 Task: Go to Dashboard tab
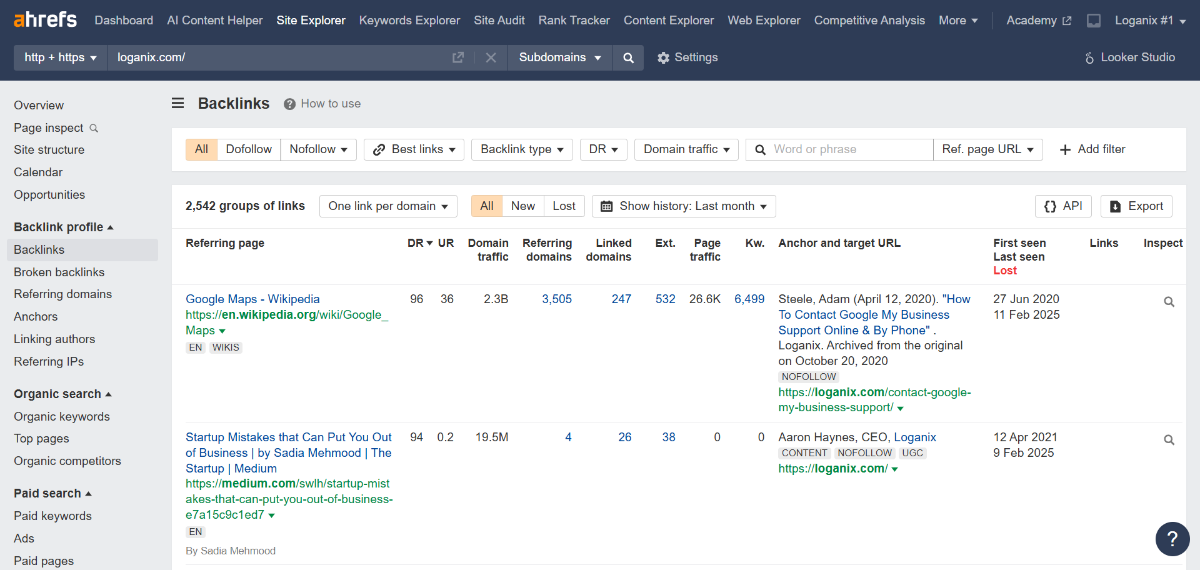(124, 21)
